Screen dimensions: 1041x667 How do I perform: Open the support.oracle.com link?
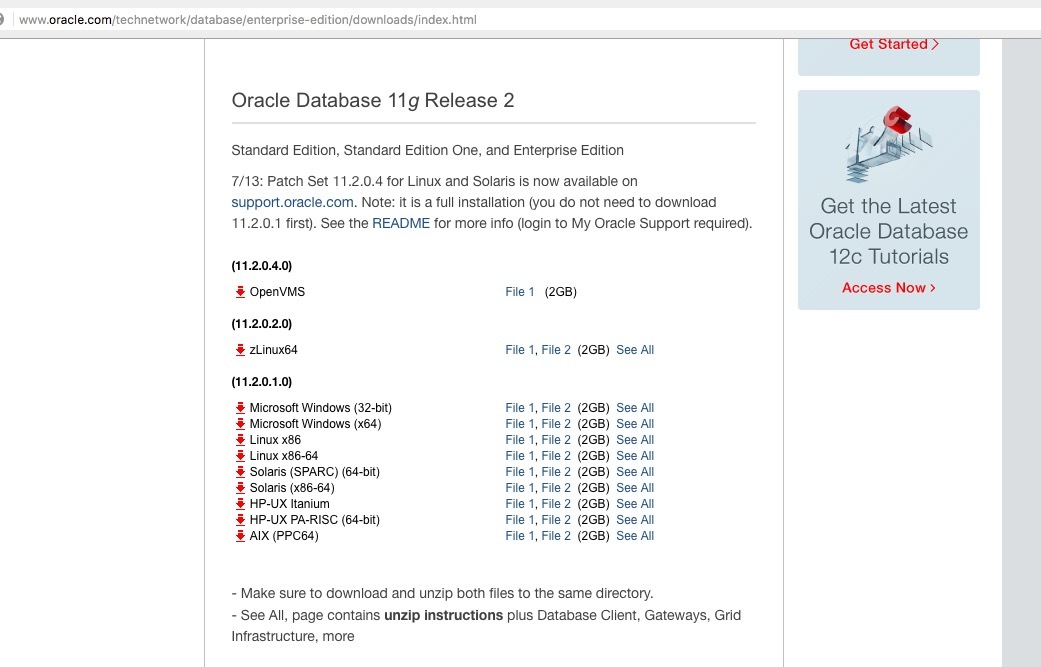[x=292, y=202]
